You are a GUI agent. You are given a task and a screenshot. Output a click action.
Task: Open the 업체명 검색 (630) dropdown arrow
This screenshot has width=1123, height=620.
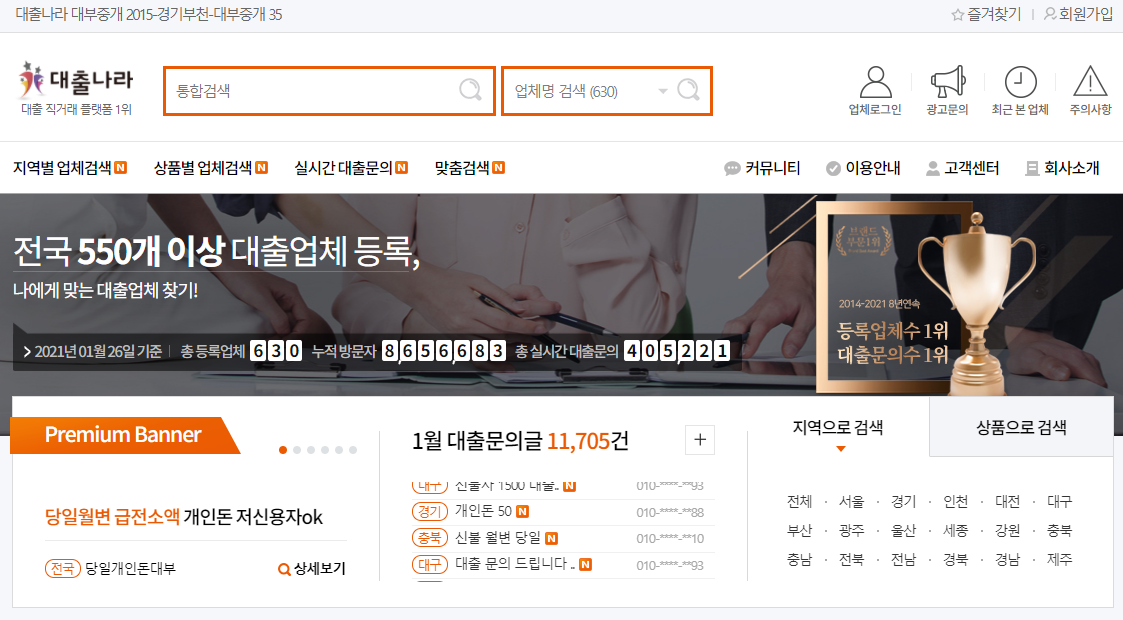pos(662,91)
